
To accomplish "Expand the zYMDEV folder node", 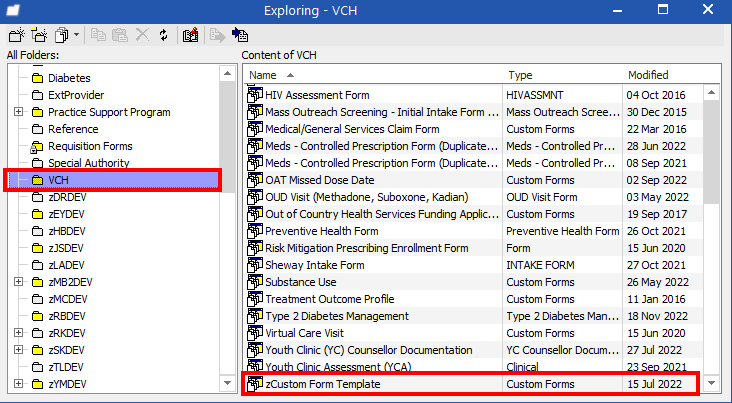I will pyautogui.click(x=18, y=383).
